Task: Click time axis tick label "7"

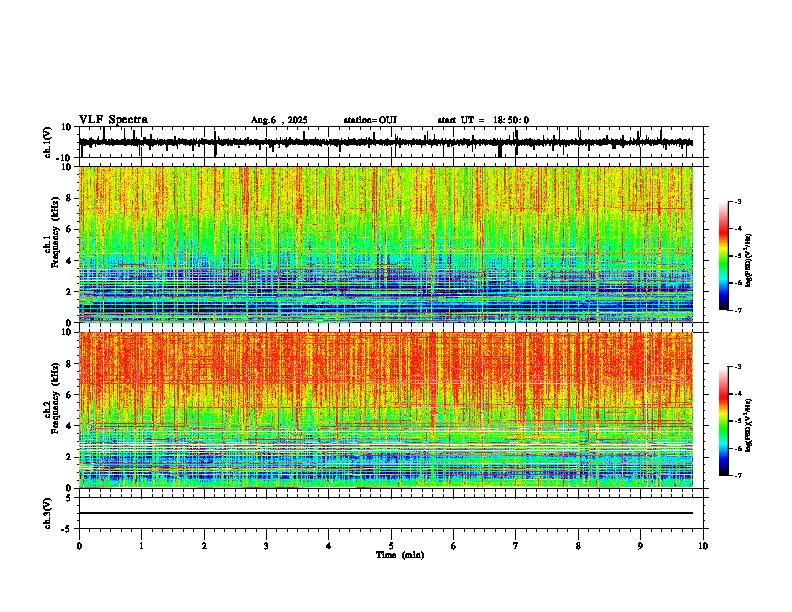Action: point(516,546)
